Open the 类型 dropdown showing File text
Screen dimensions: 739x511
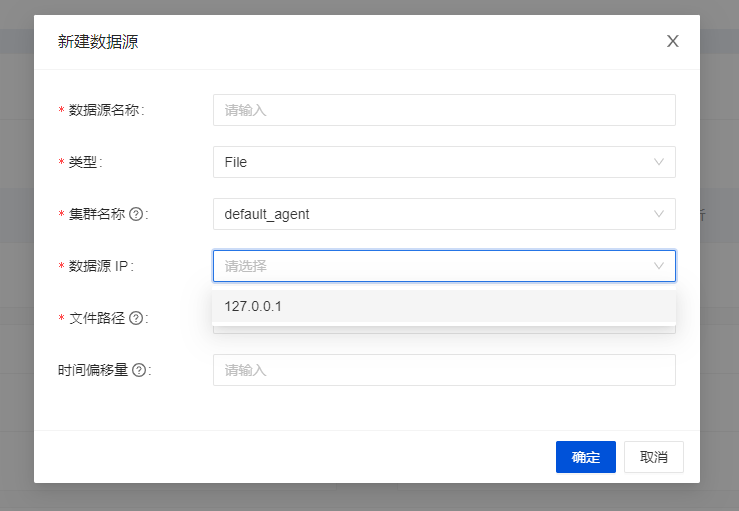tap(444, 162)
